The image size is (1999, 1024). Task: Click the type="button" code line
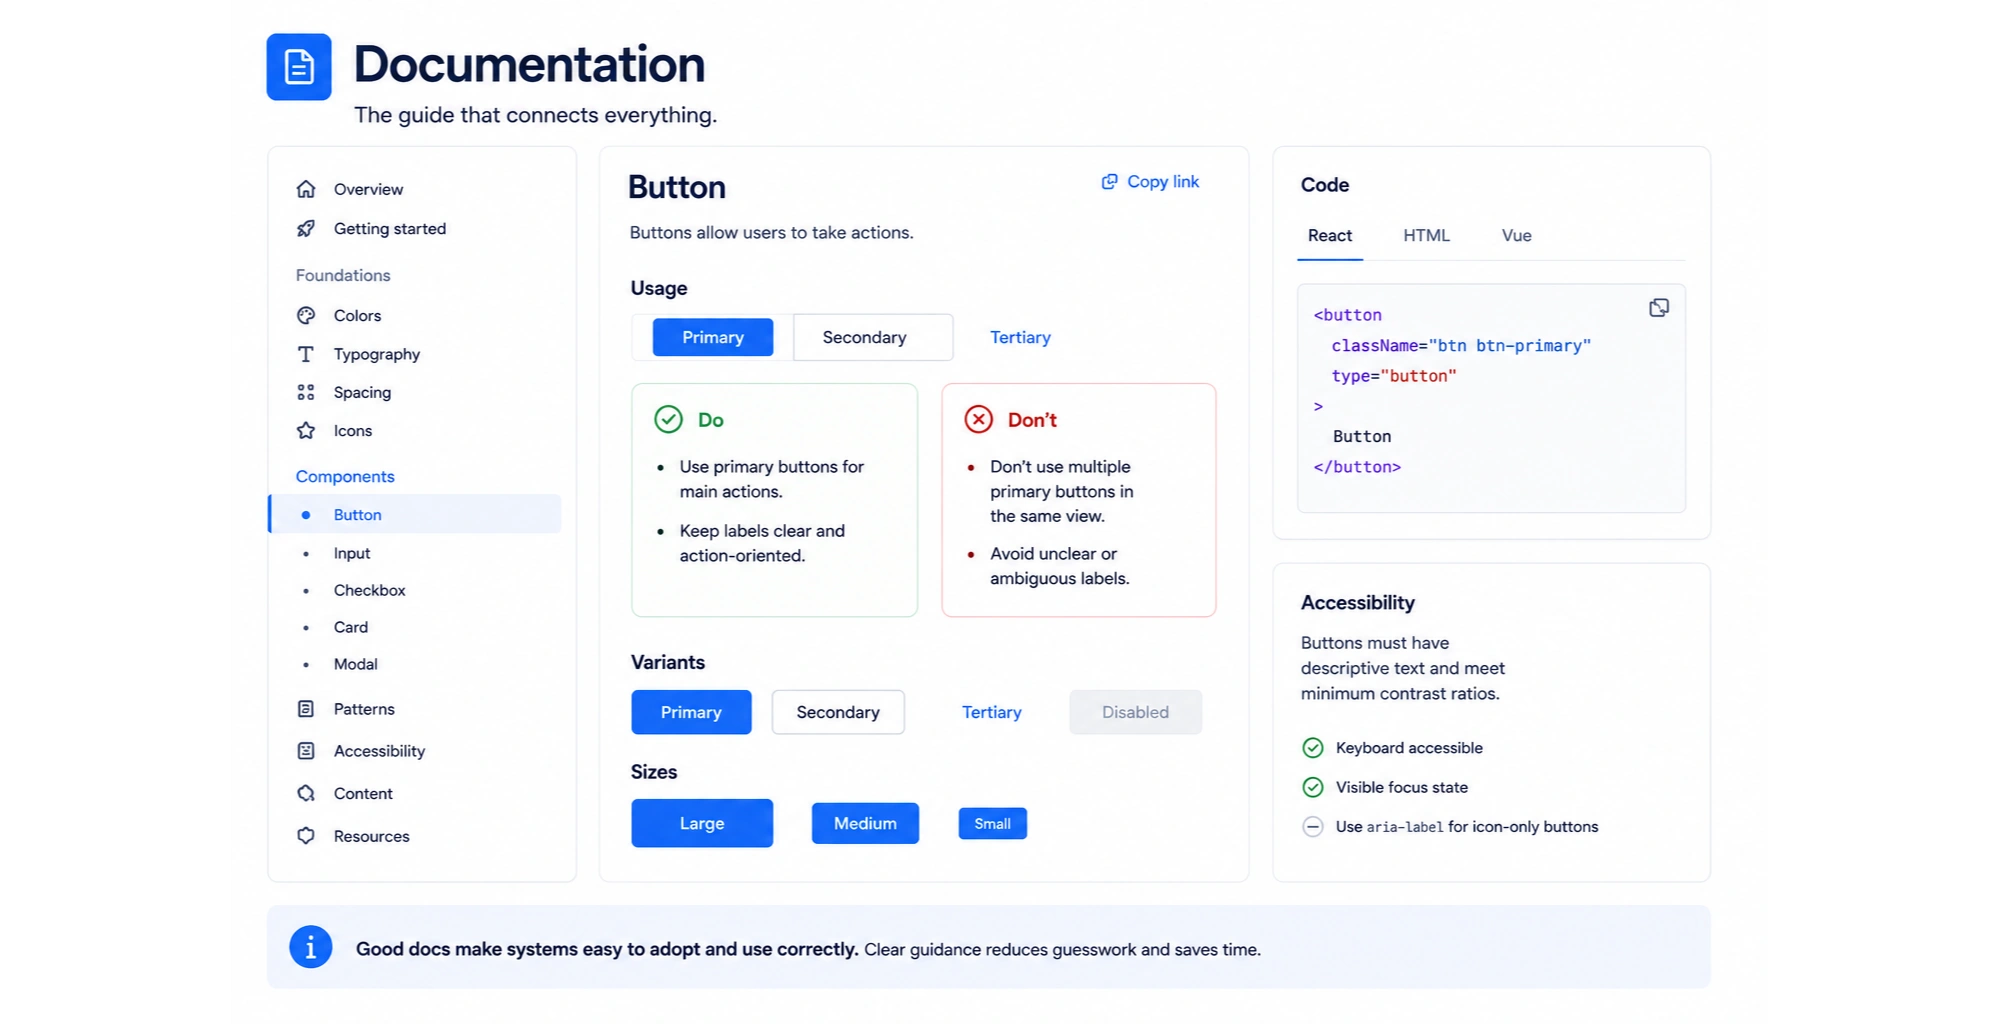pyautogui.click(x=1394, y=376)
